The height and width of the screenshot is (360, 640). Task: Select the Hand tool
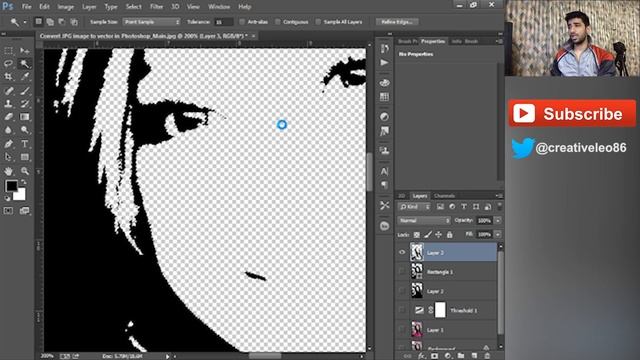pyautogui.click(x=8, y=171)
